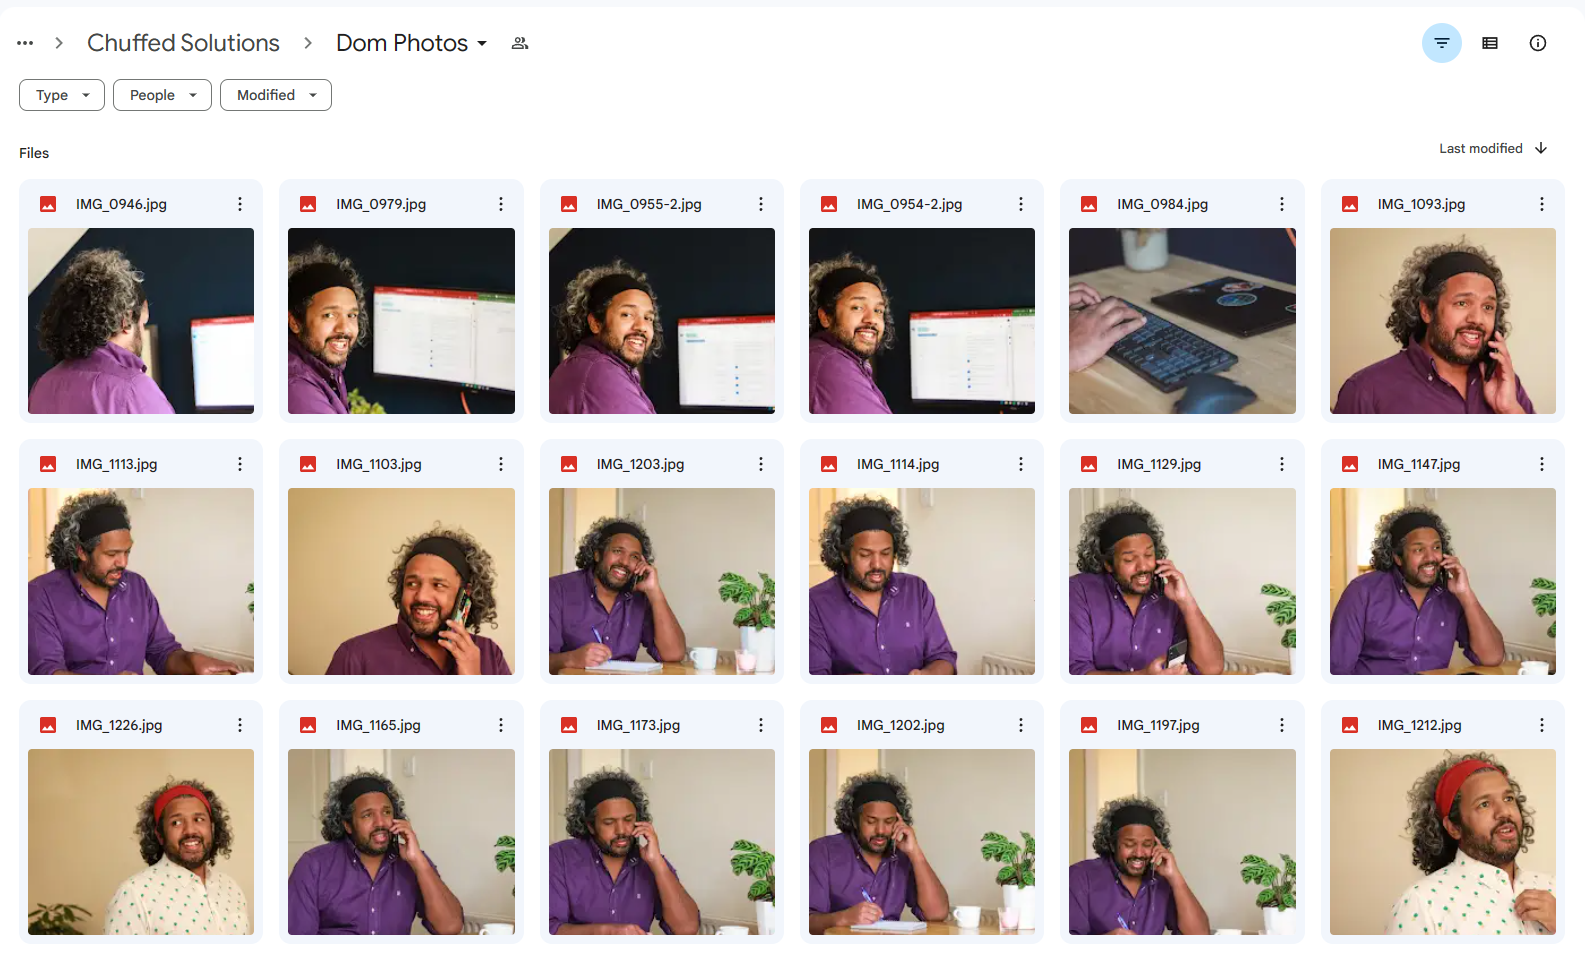Viewport: 1585px width, 964px height.
Task: Open more options for IMG_1203.jpg
Action: coord(761,464)
